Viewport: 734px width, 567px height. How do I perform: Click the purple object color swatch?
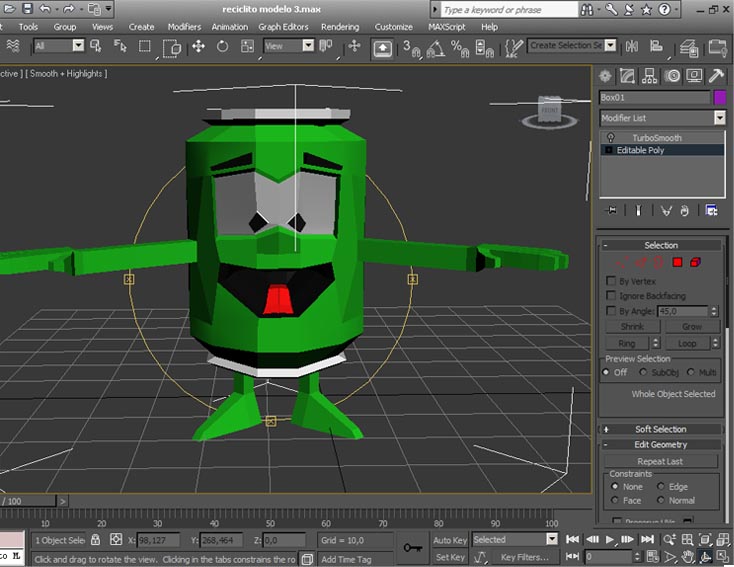pyautogui.click(x=719, y=97)
